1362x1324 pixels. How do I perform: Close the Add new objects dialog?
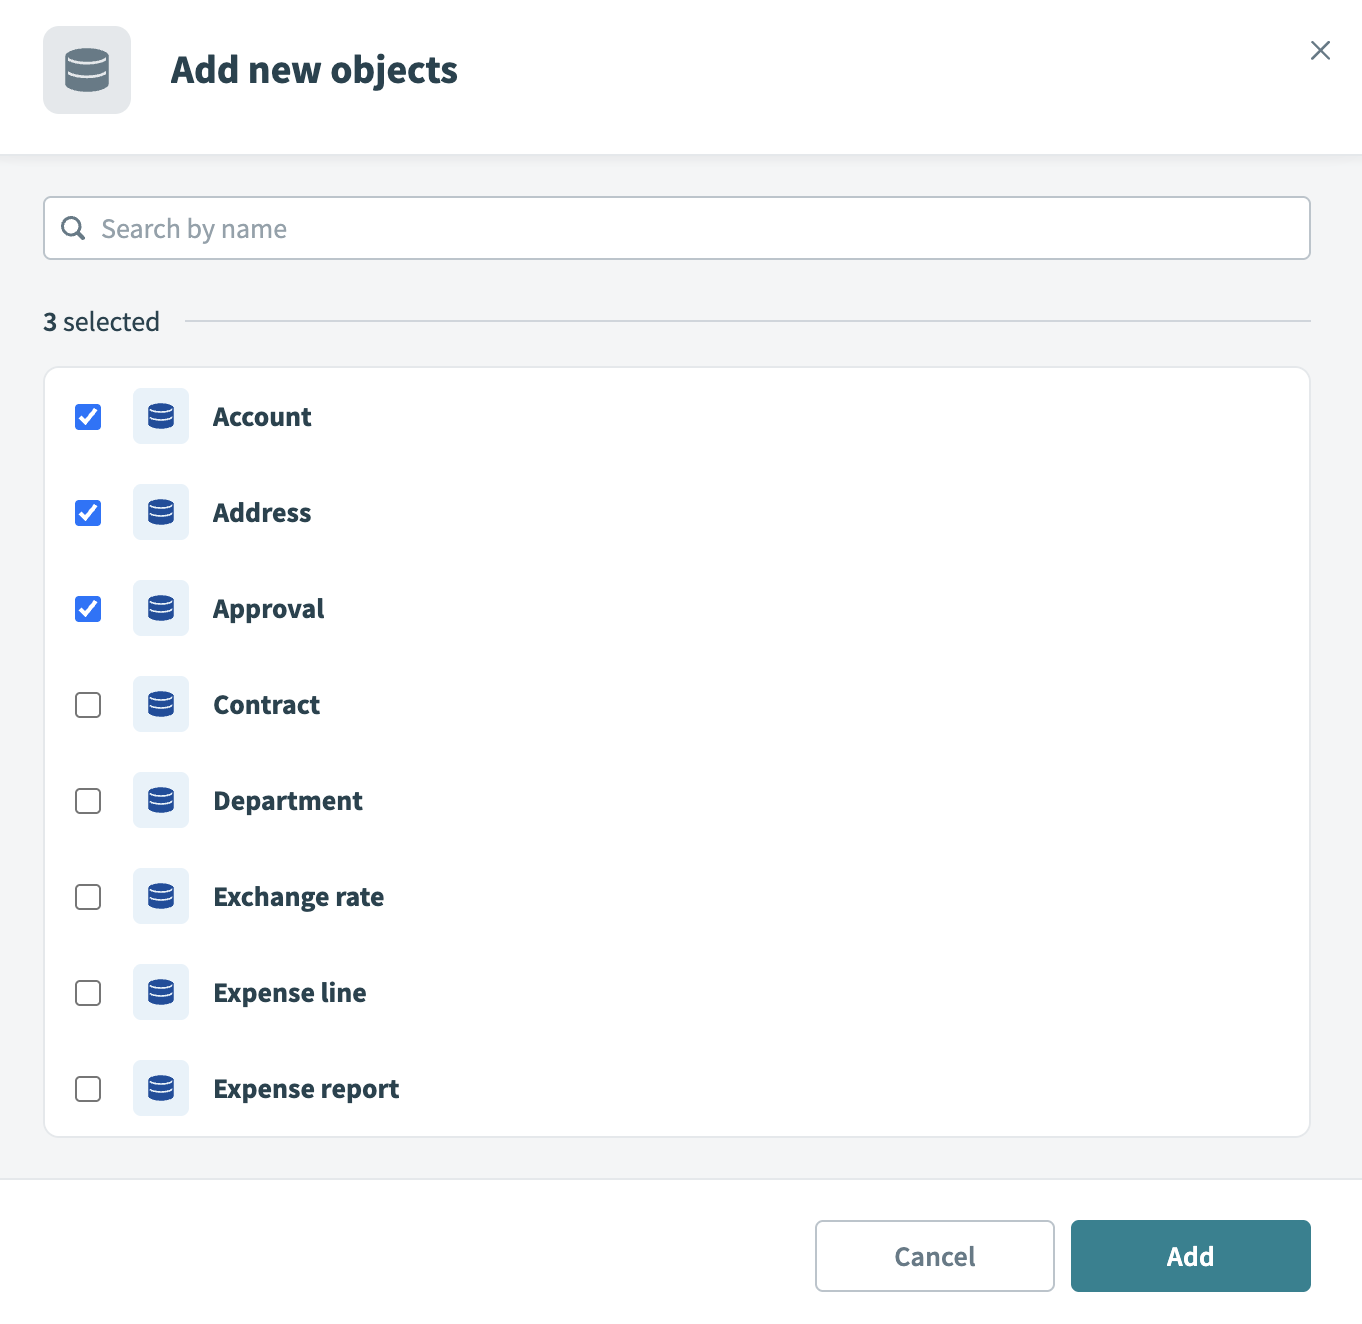point(1320,50)
